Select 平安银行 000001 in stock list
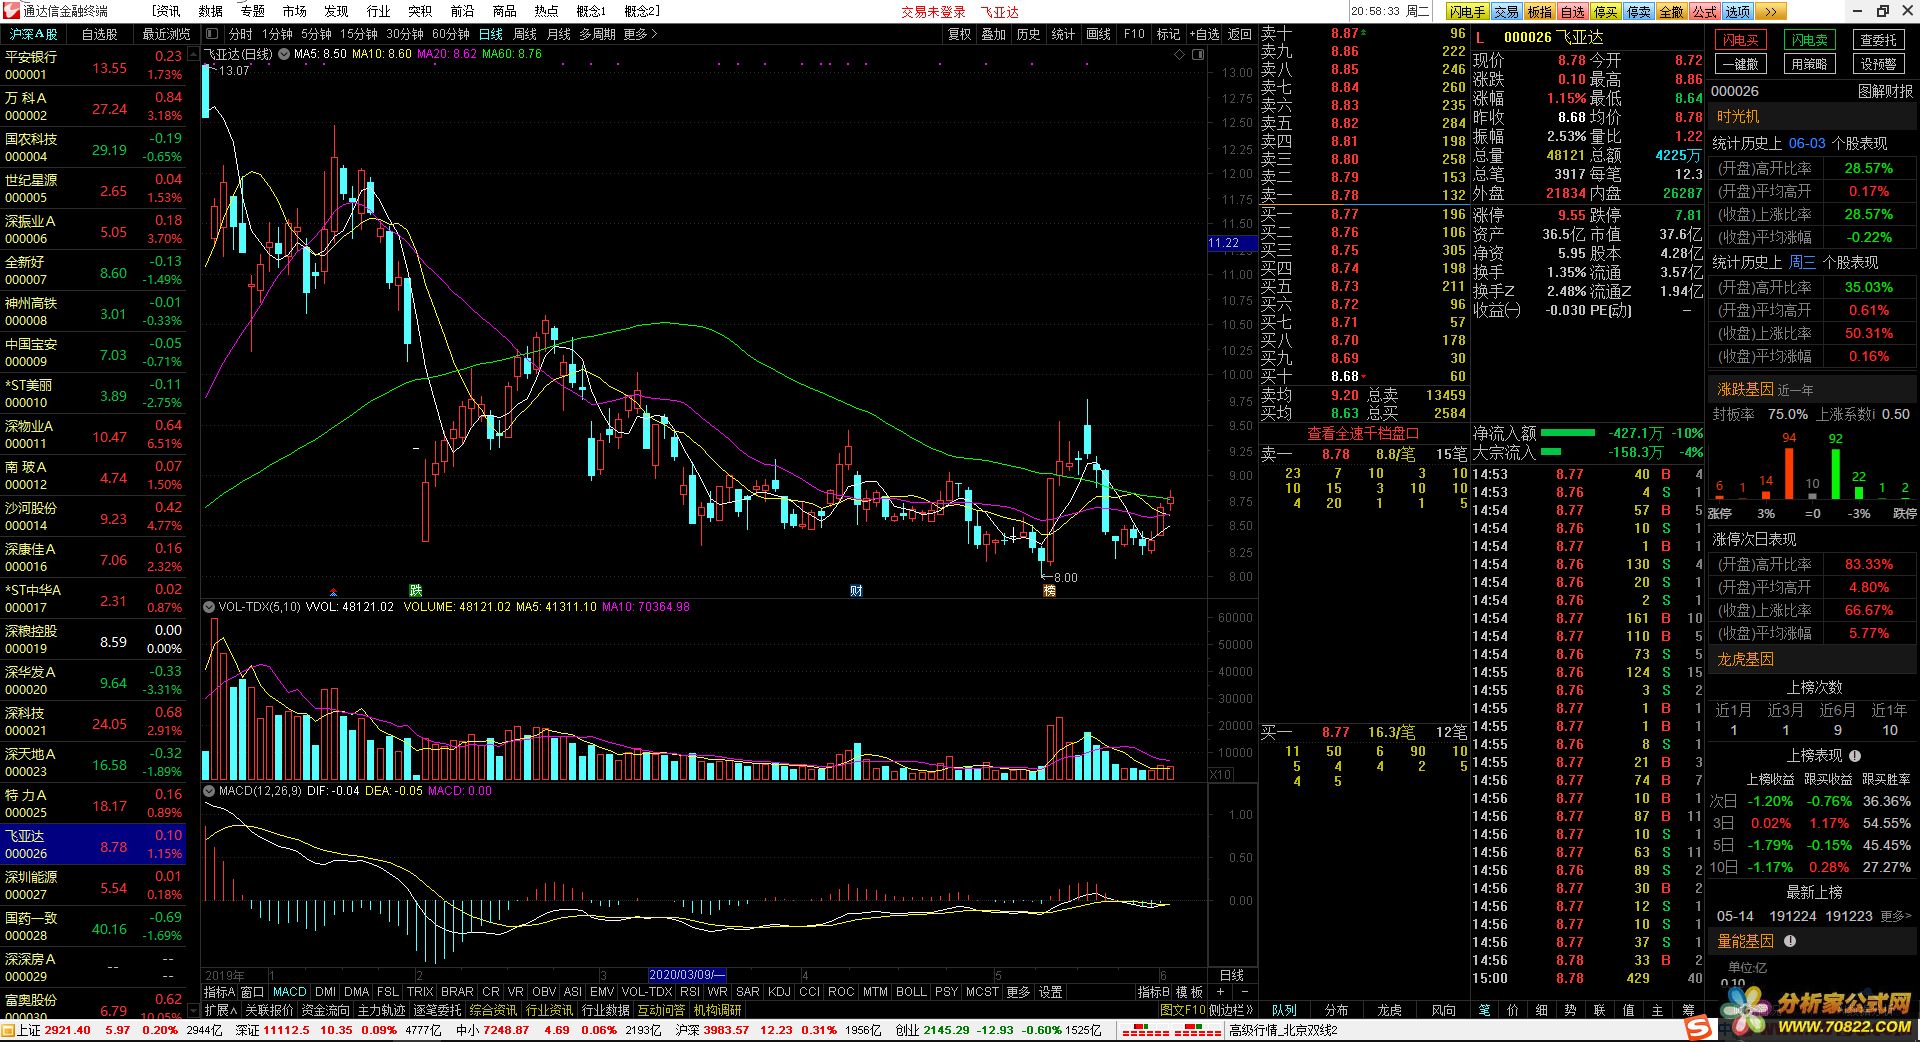 point(94,65)
